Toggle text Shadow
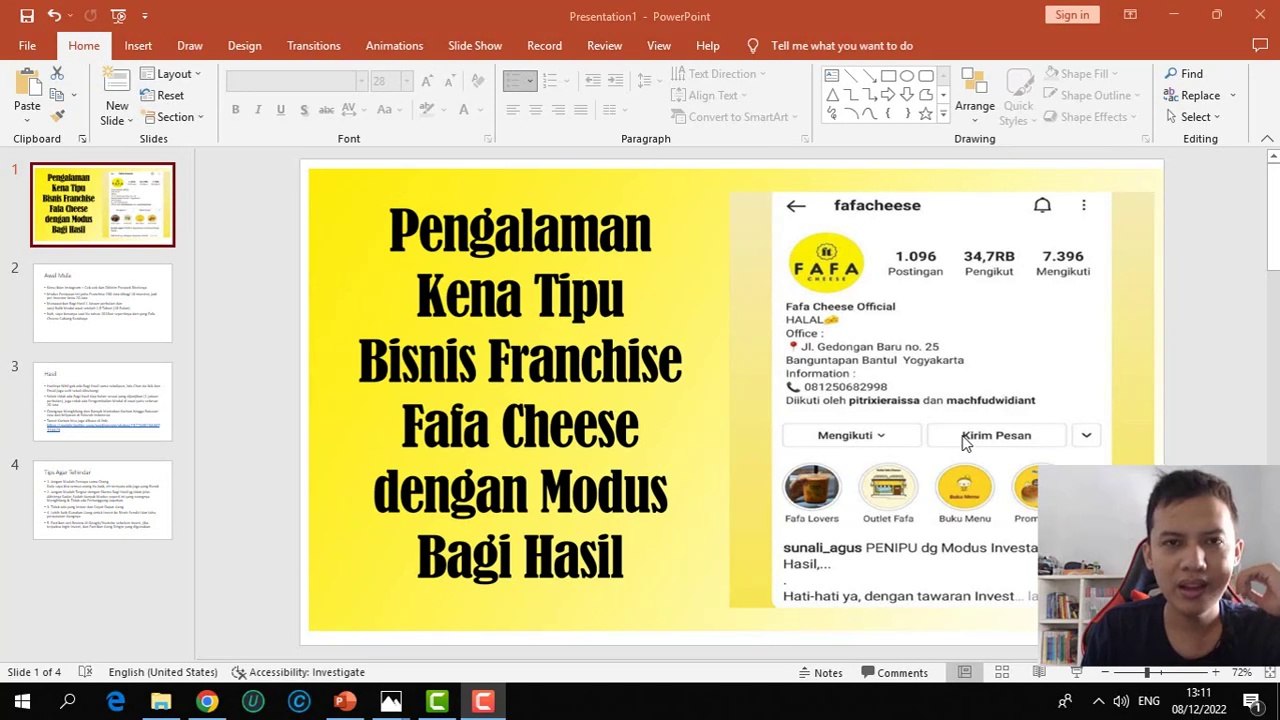1280x720 pixels. (303, 109)
